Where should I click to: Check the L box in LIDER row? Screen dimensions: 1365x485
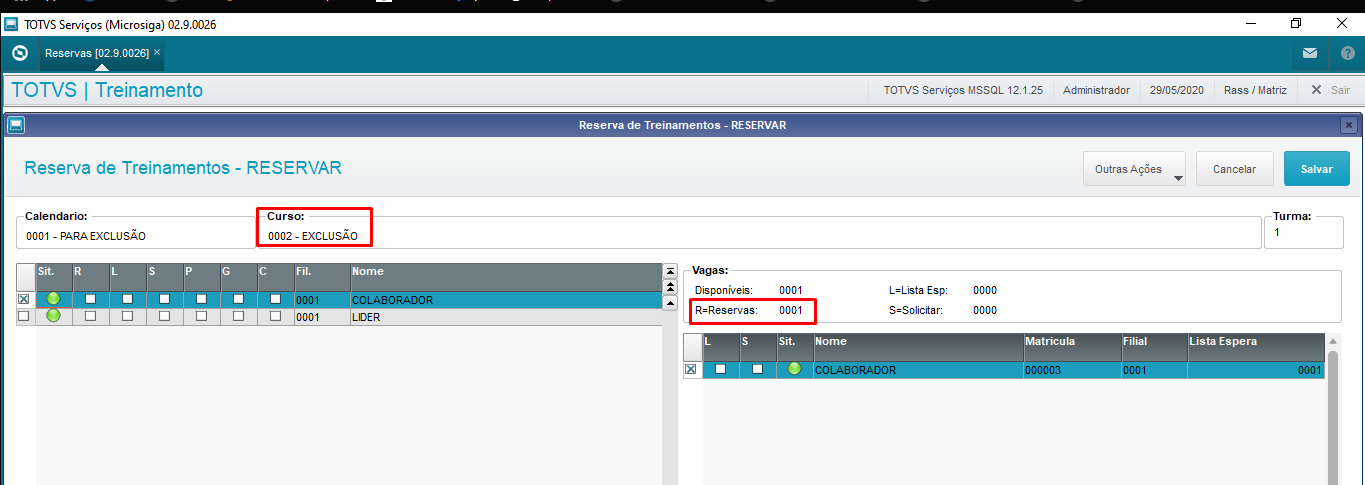pos(127,316)
